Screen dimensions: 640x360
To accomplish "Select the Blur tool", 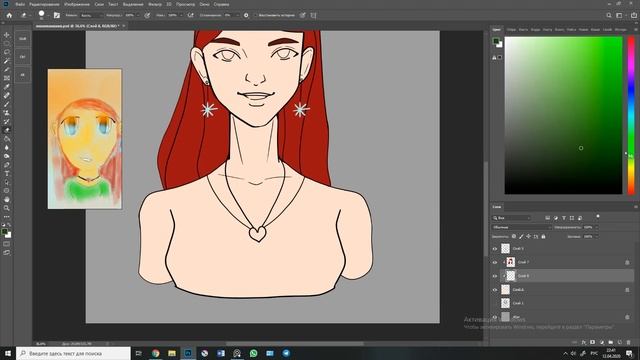I will click(x=7, y=147).
